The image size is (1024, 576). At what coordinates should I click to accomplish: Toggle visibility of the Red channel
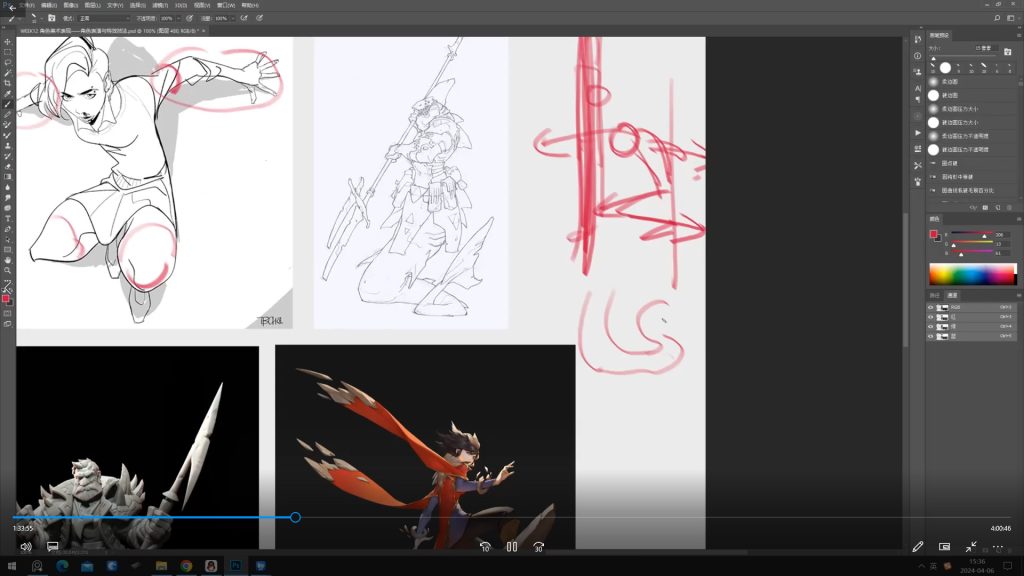click(931, 317)
